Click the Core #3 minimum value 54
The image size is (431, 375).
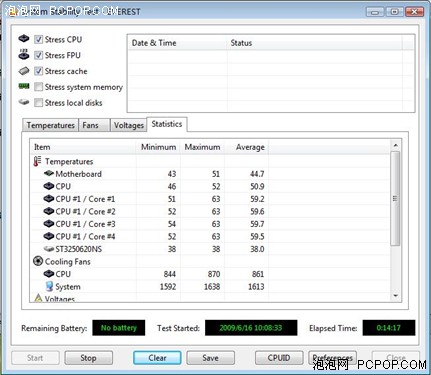[172, 224]
